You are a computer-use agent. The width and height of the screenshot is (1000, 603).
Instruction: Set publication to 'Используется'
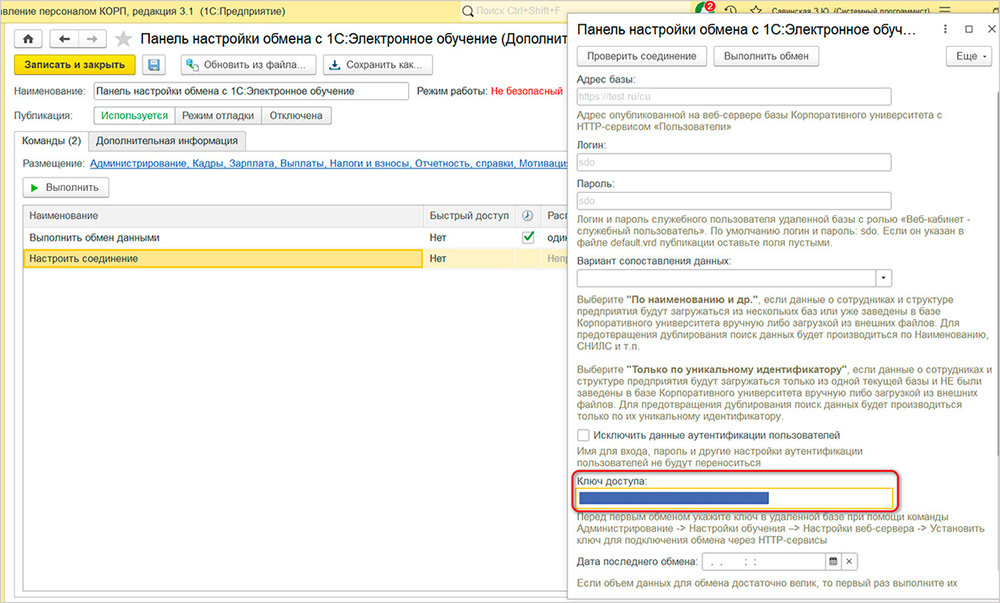tap(135, 115)
